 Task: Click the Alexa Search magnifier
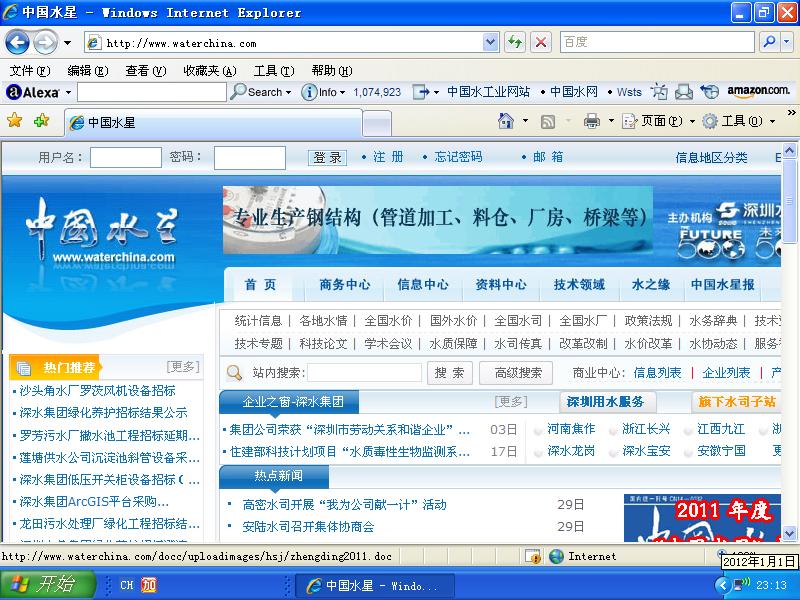click(x=238, y=92)
